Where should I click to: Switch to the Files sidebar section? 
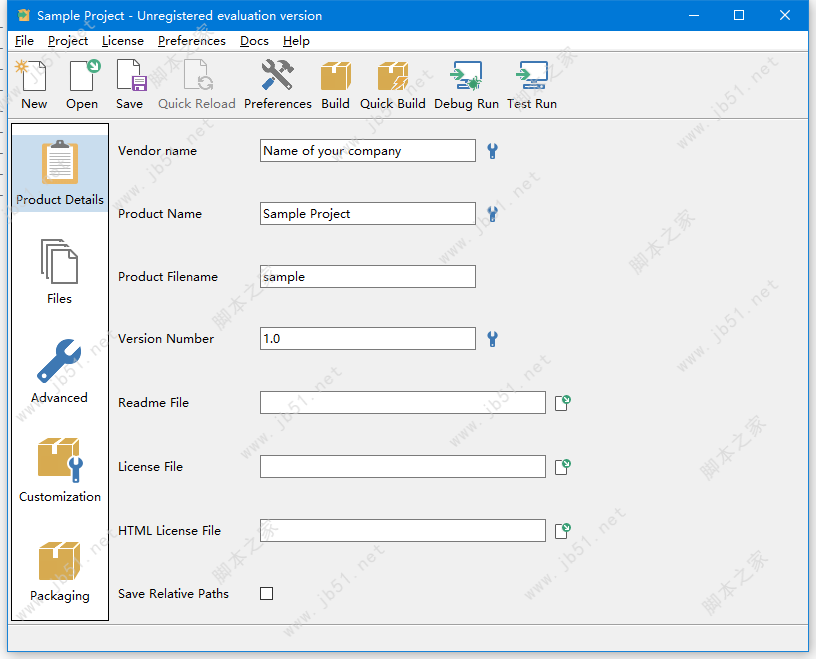click(x=59, y=272)
